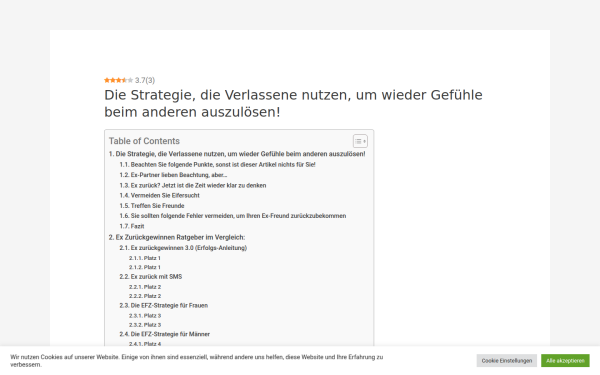Viewport: 600px width, 375px height.
Task: Go to '2.1. Ex zurückgewinnen 3.0 (Erfolgs-Anleitung)' link
Action: (x=183, y=248)
